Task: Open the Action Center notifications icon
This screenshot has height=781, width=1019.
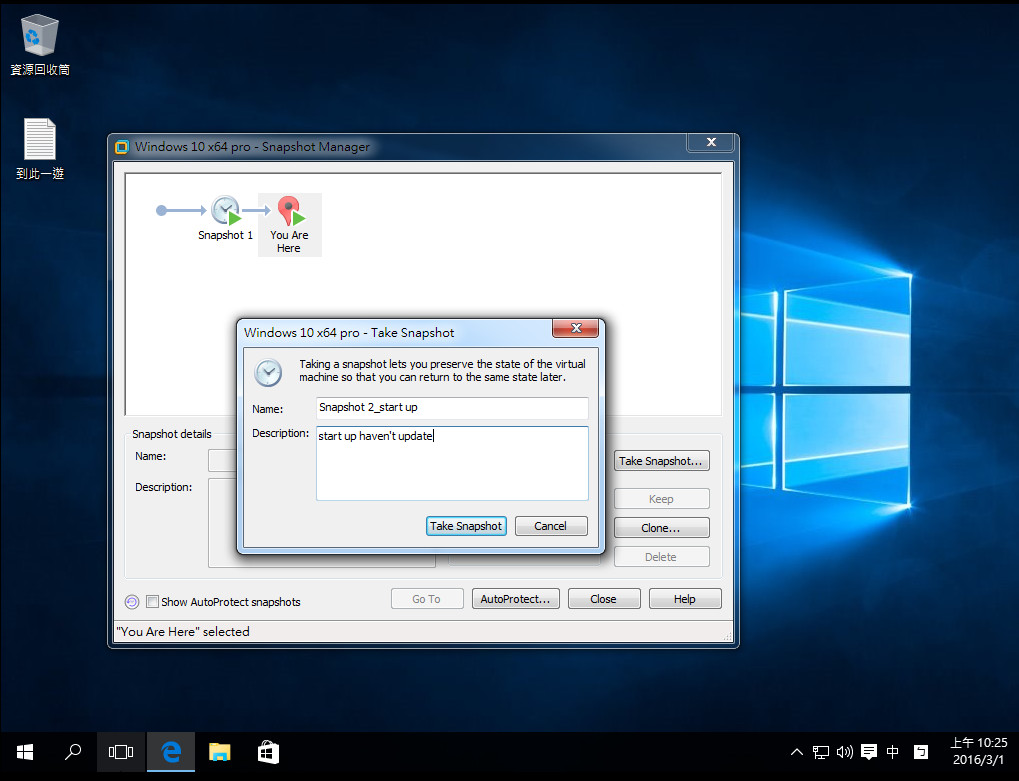Action: [x=868, y=752]
